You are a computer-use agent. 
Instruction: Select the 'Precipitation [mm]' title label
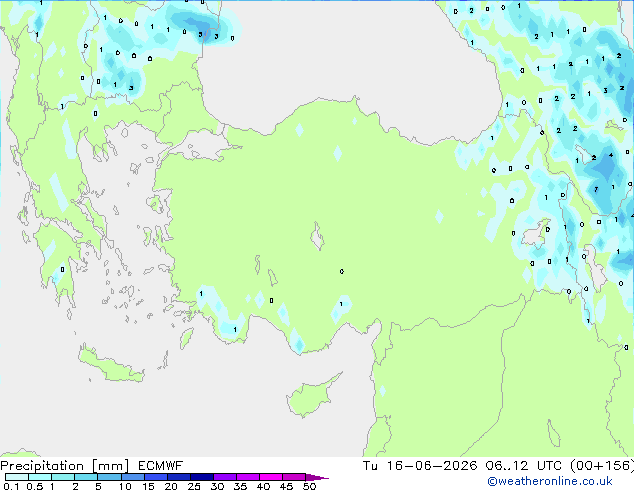coord(65,466)
